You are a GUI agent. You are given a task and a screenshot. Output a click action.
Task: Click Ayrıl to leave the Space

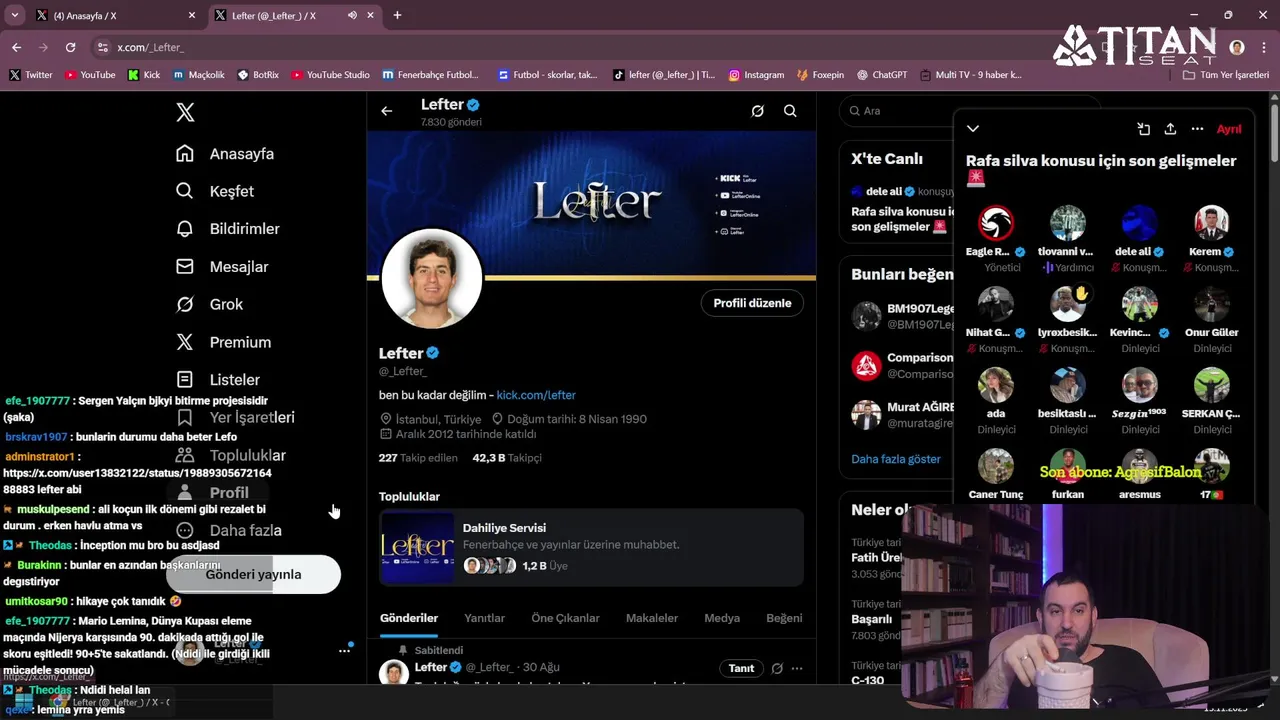coord(1229,129)
